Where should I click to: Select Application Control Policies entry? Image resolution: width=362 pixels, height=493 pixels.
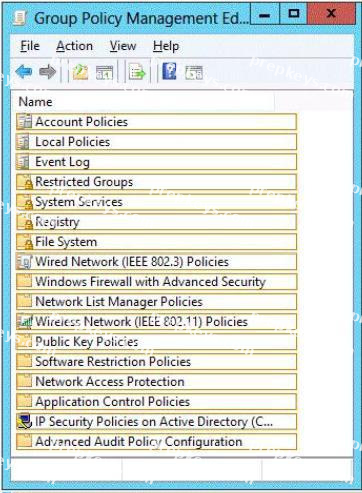click(x=156, y=402)
